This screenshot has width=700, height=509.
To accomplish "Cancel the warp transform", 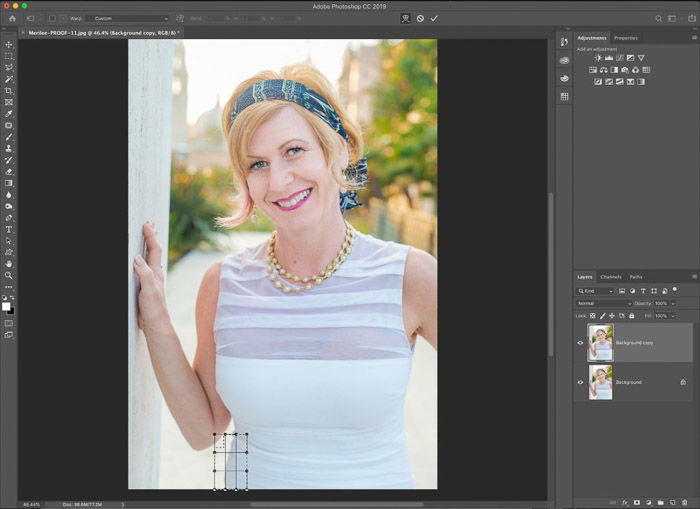I will (x=420, y=18).
